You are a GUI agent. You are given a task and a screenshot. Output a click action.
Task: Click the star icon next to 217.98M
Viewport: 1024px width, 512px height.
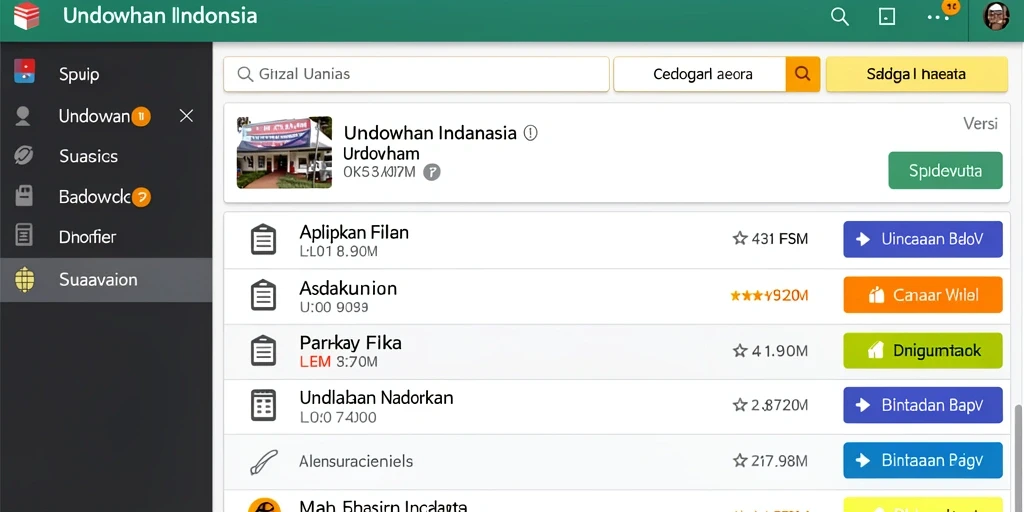(x=740, y=460)
